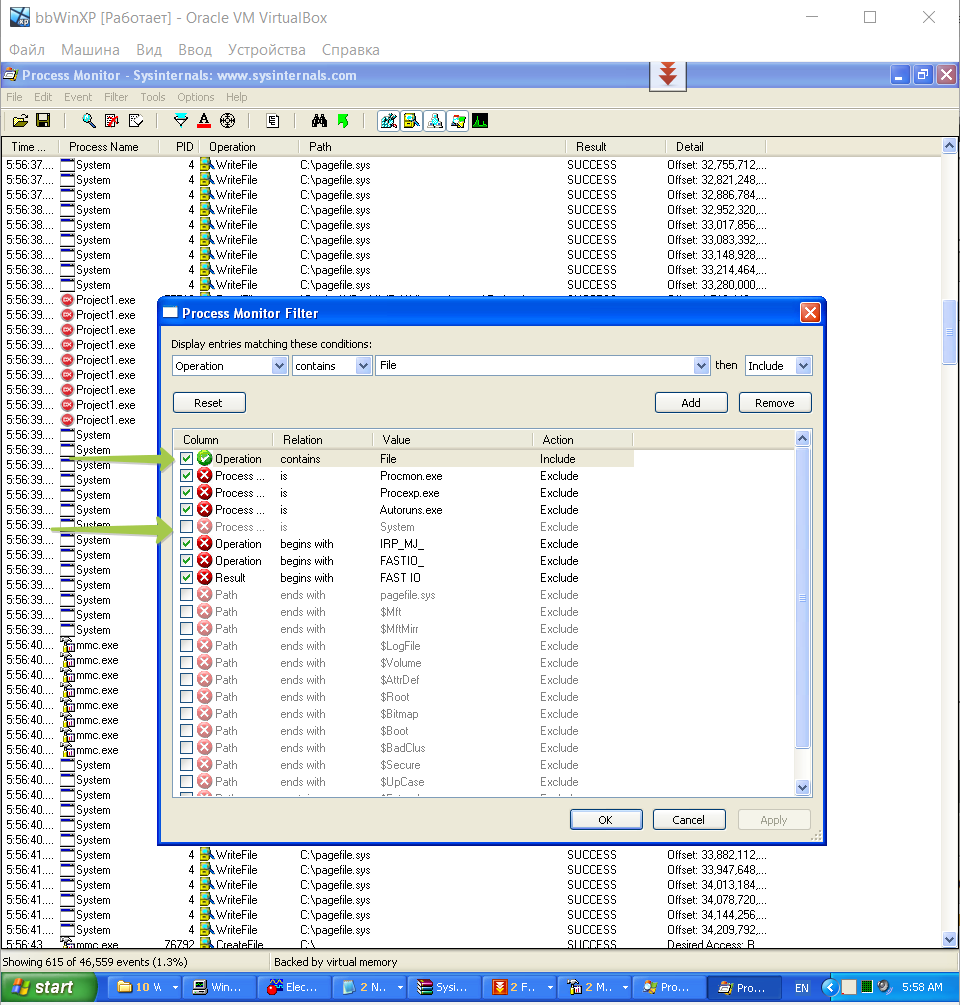Screen dimensions: 960x1005
Task: Expand the '2 M..' taskbar group arrow
Action: tap(625, 987)
